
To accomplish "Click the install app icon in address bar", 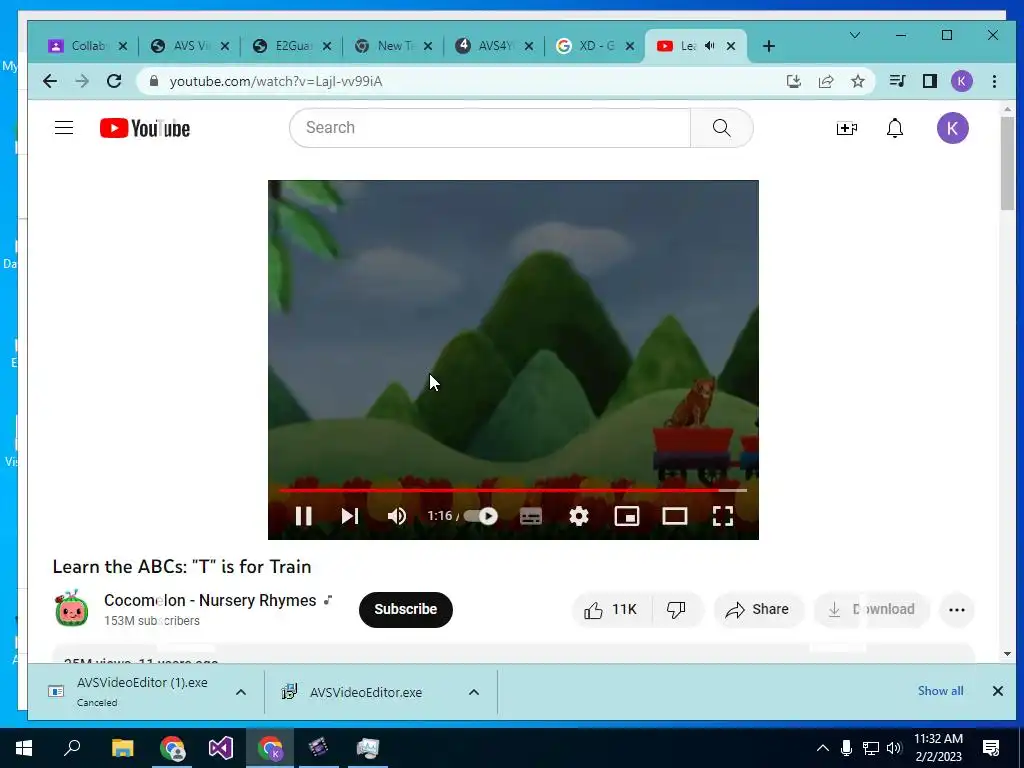I will point(793,81).
